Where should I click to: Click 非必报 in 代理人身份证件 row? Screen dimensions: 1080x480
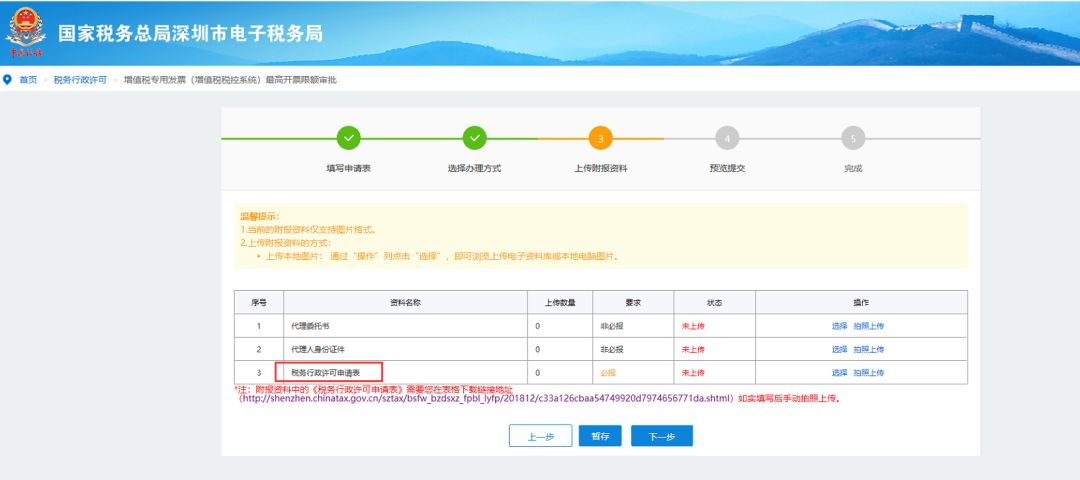click(x=612, y=350)
